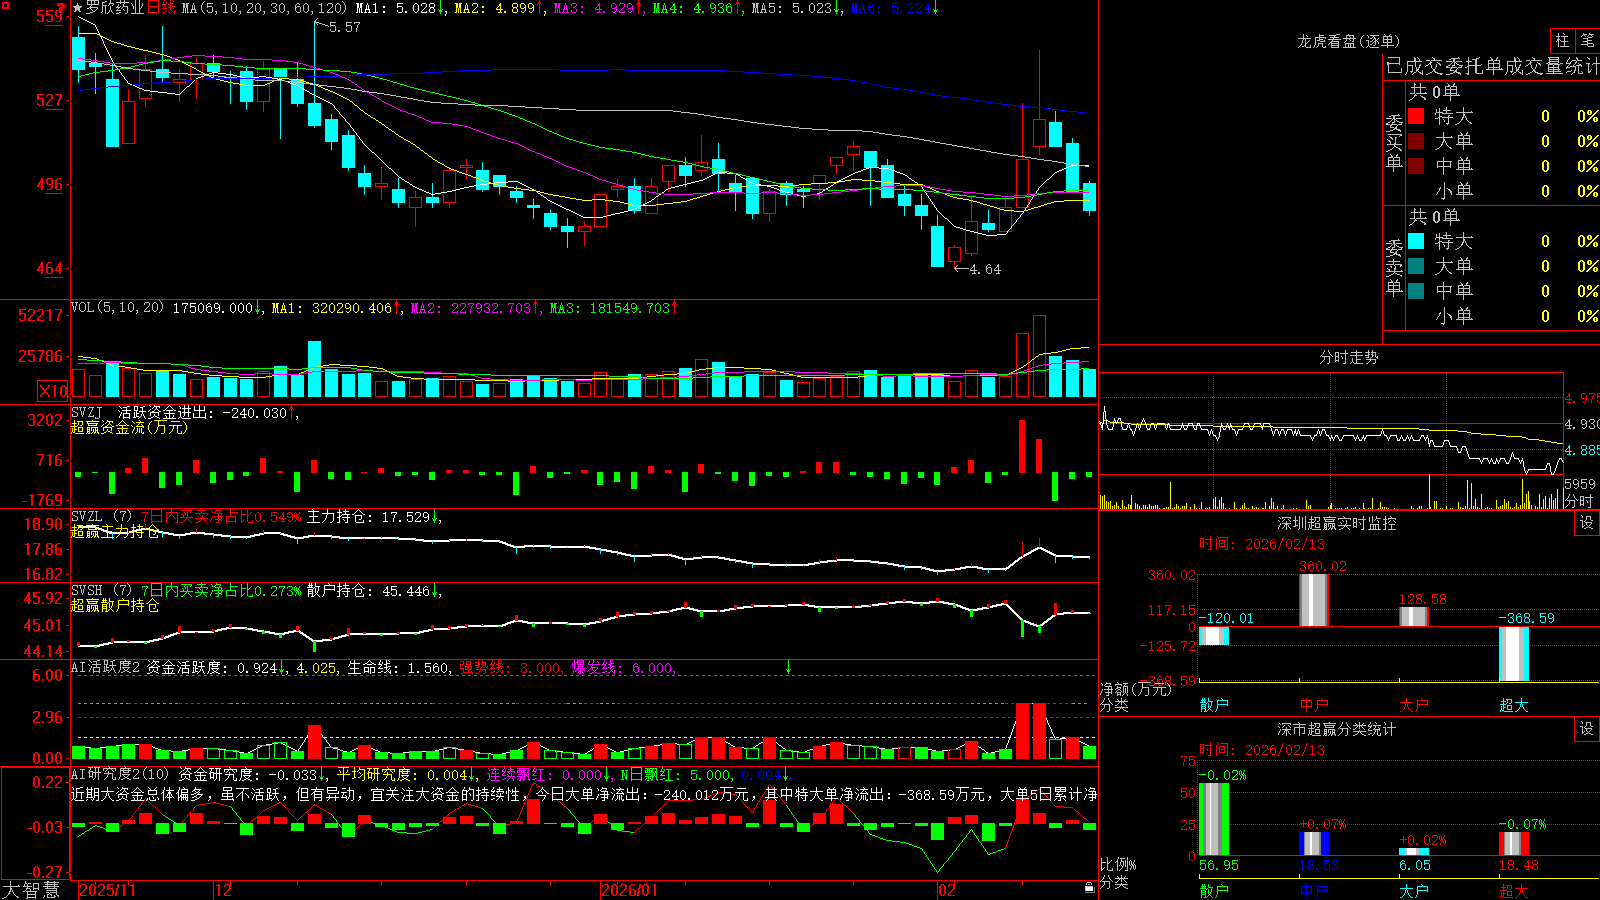Click the green arrow marker in AI活跃度2

(788, 667)
